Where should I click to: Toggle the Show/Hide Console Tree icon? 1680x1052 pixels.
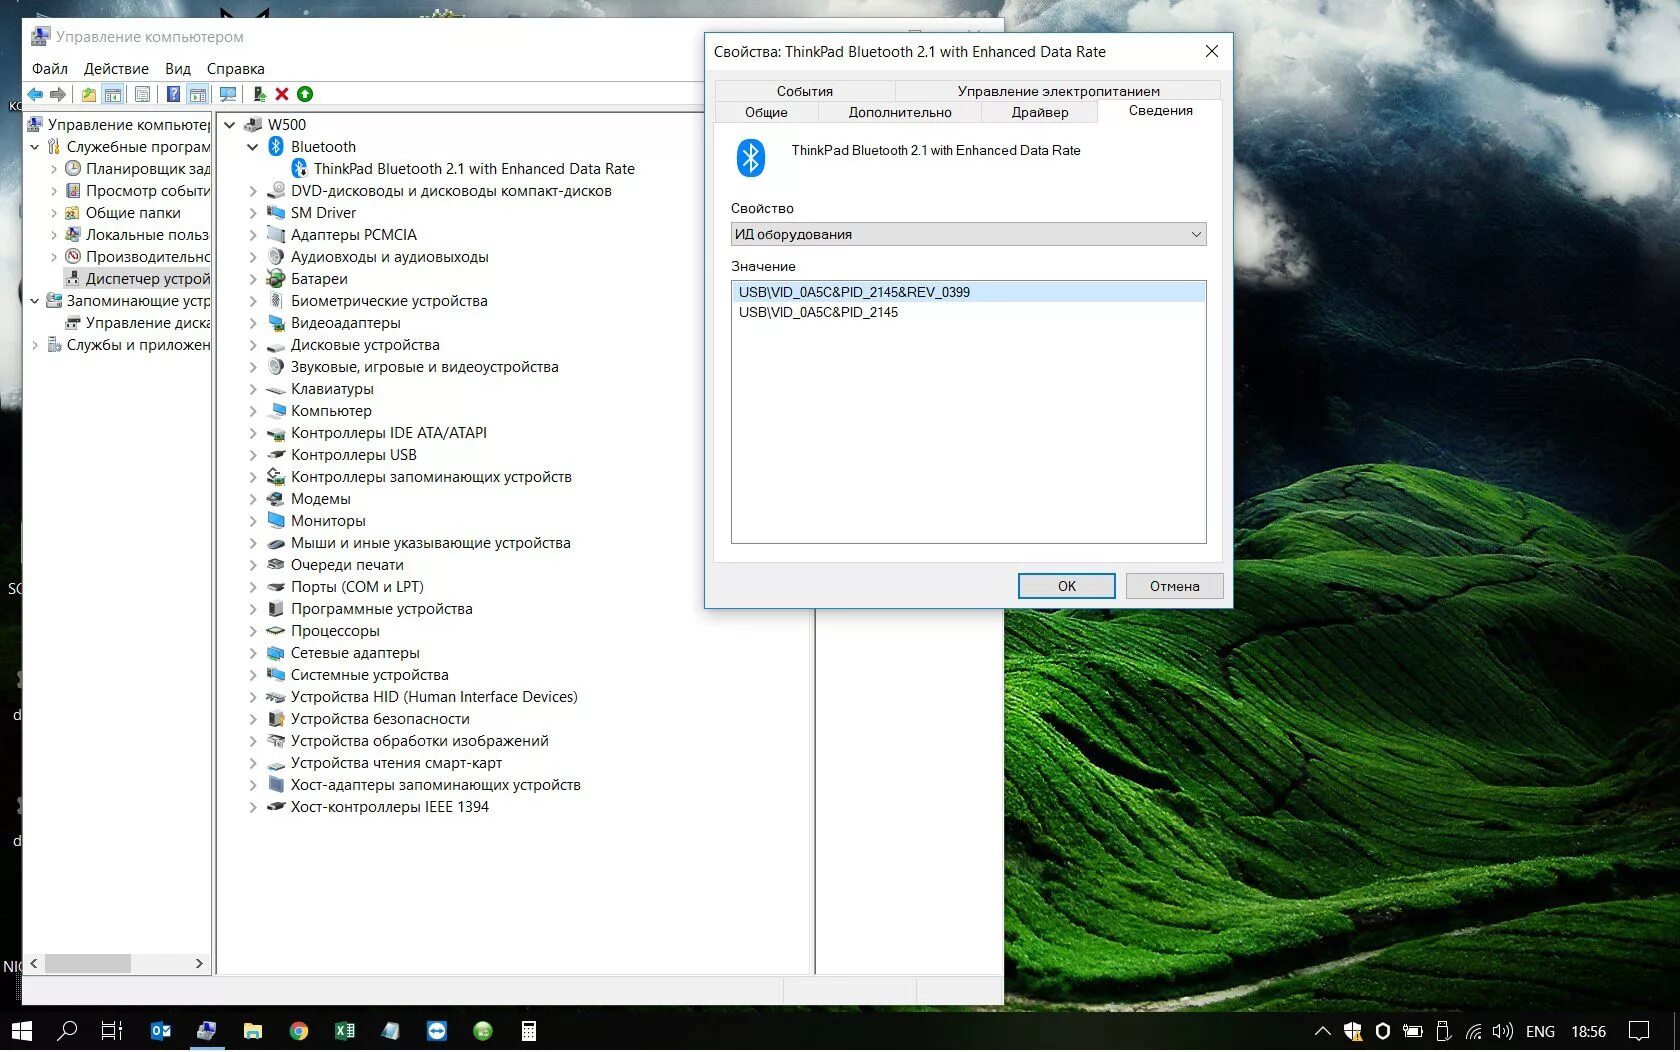click(113, 94)
